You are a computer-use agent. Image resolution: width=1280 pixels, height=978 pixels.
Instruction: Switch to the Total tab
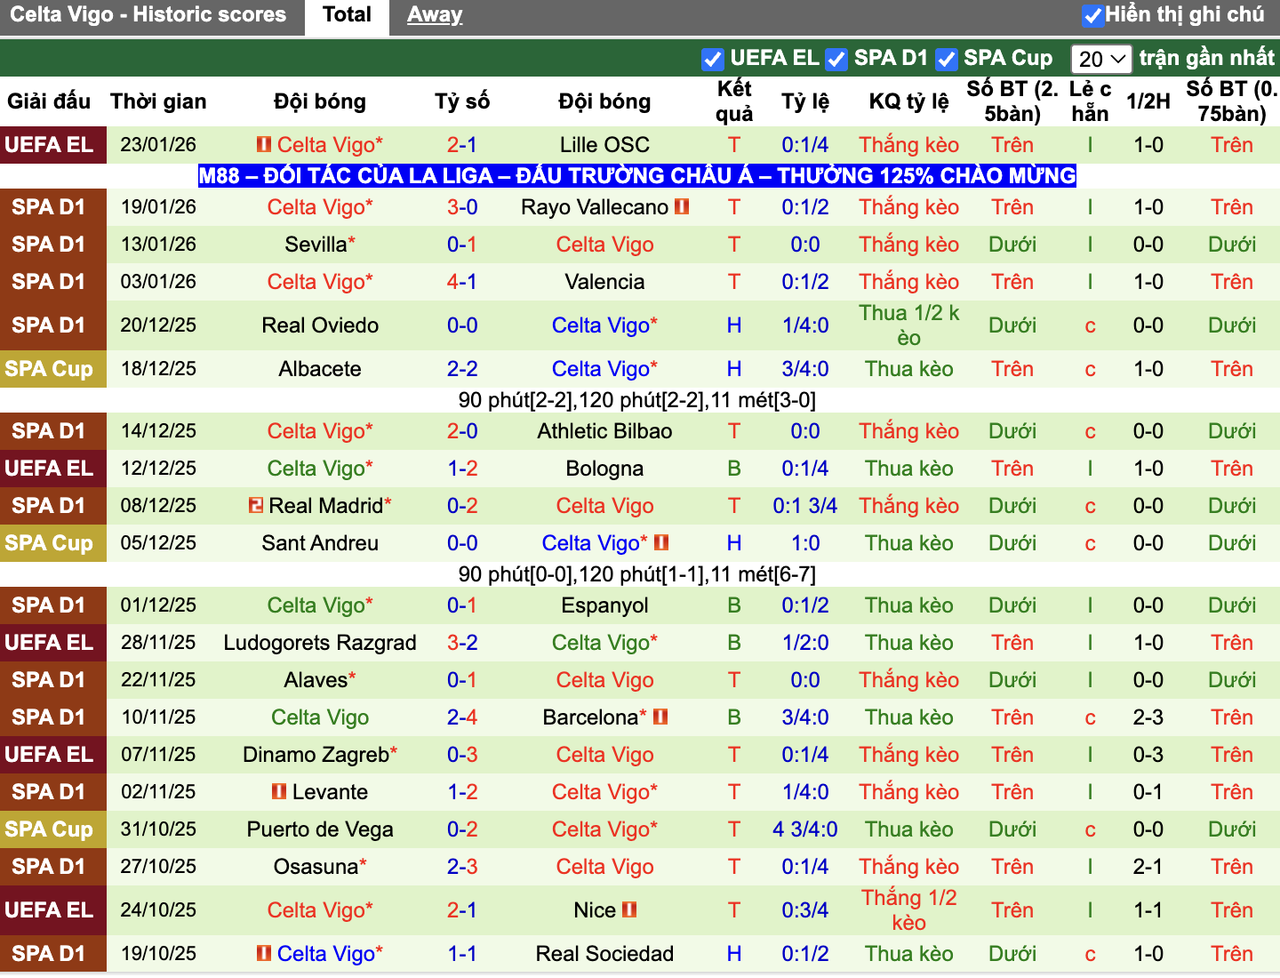click(347, 15)
